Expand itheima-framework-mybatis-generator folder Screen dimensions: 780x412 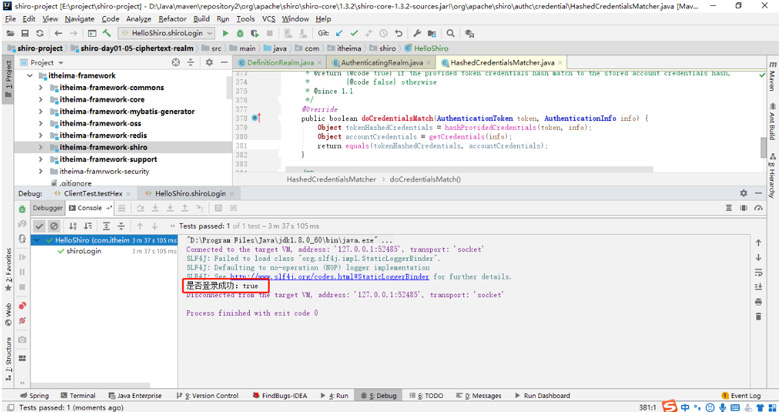pyautogui.click(x=41, y=111)
